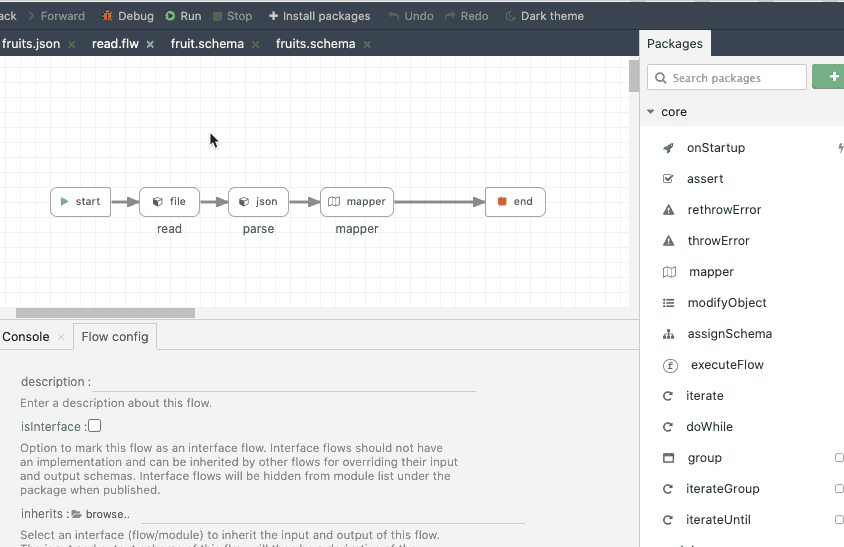Switch to the read.flw tab
This screenshot has width=844, height=547.
[115, 44]
